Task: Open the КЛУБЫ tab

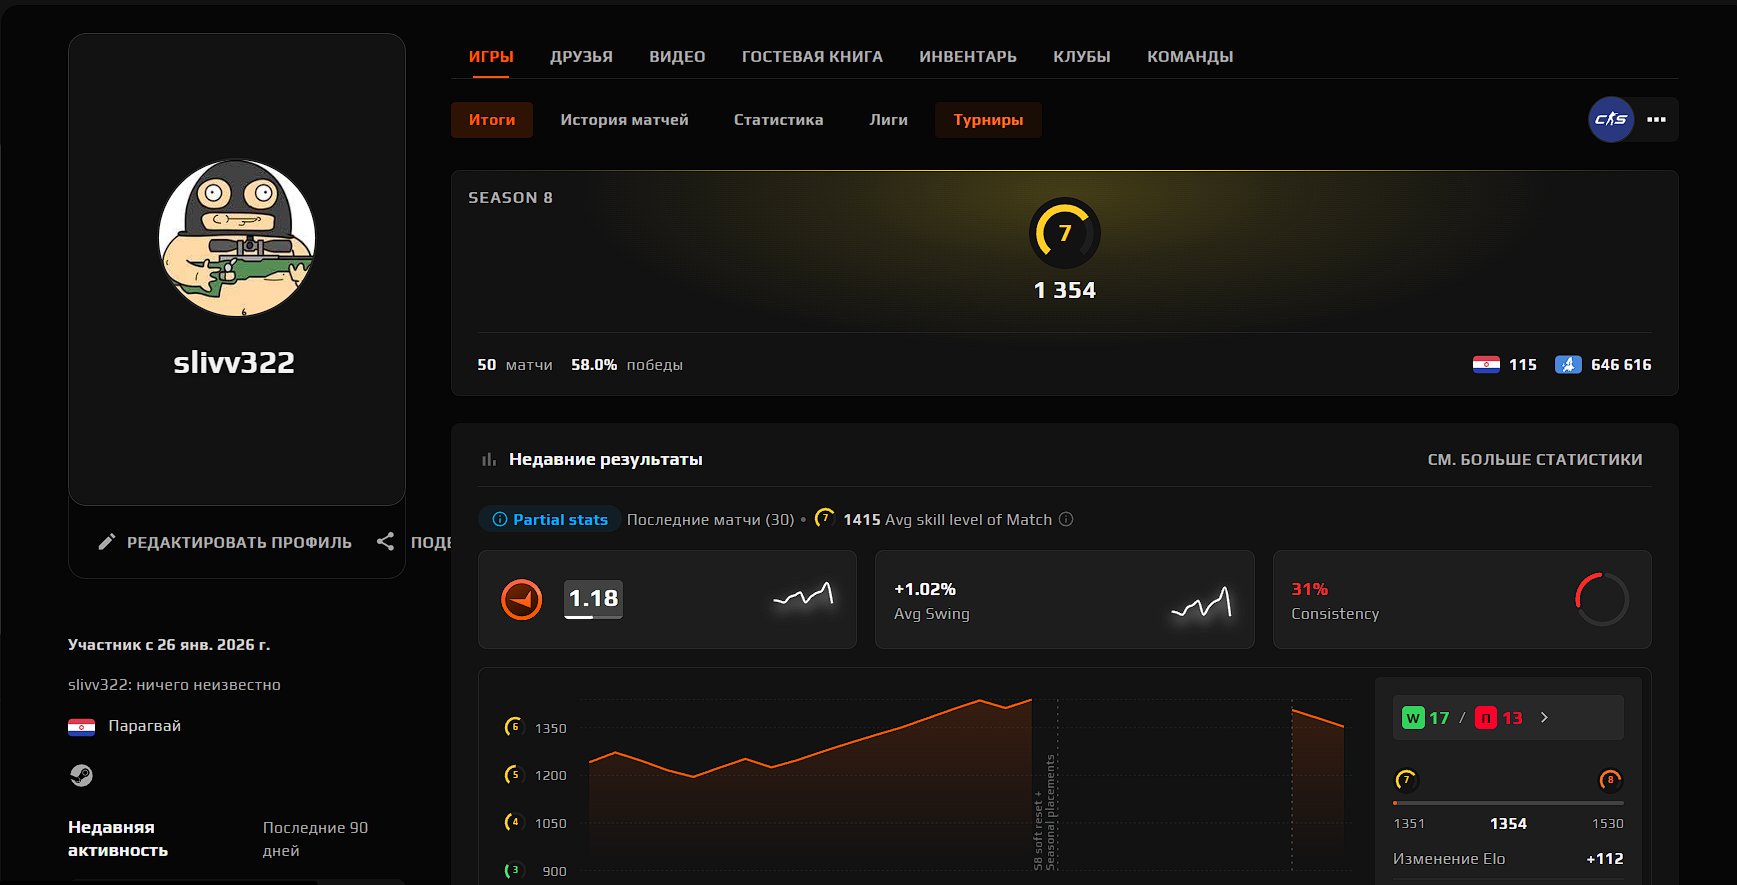Action: tap(1082, 57)
